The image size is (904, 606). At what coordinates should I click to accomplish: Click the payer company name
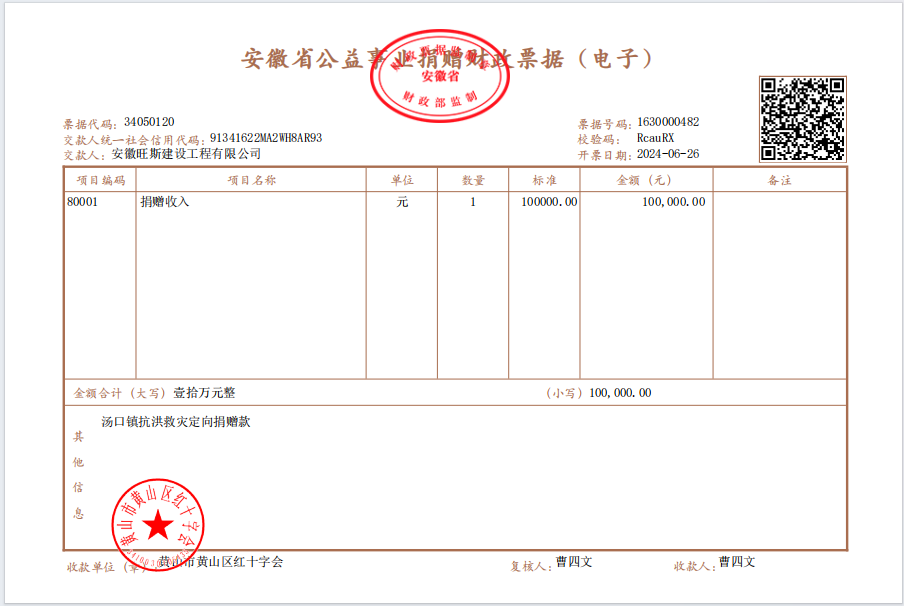coord(186,154)
